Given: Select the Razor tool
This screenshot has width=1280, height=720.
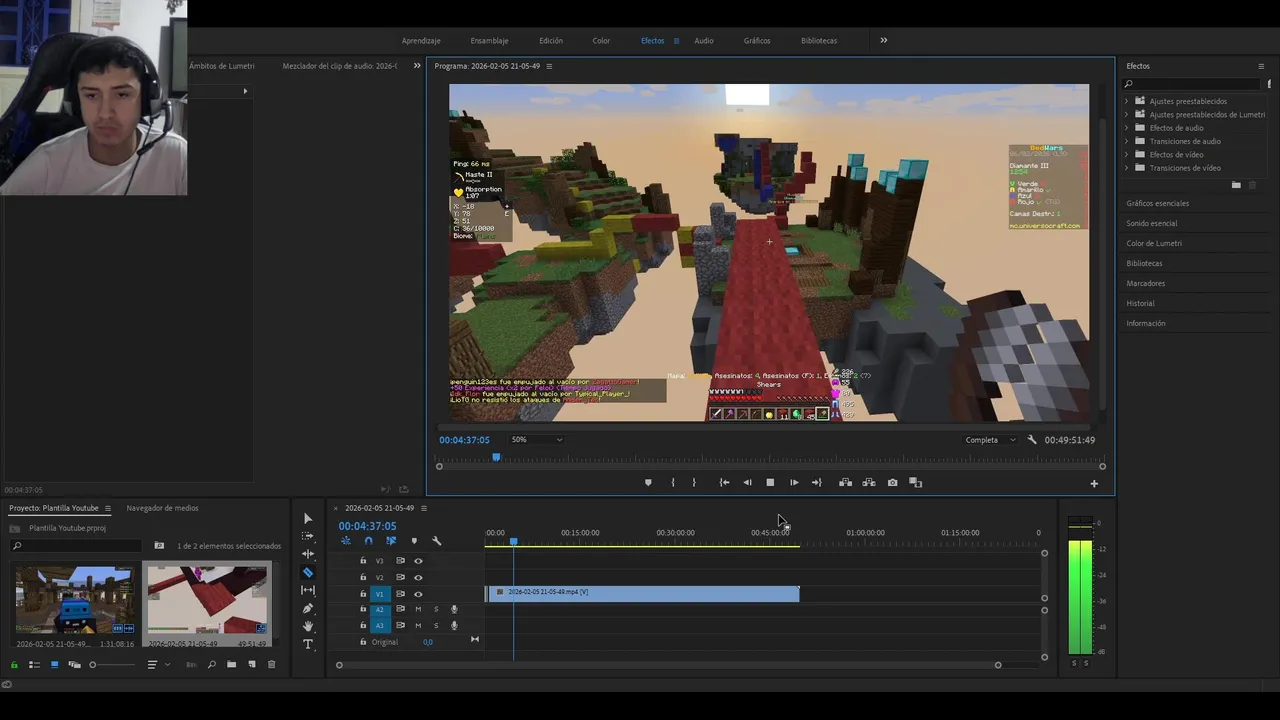Looking at the screenshot, I should click(x=308, y=573).
